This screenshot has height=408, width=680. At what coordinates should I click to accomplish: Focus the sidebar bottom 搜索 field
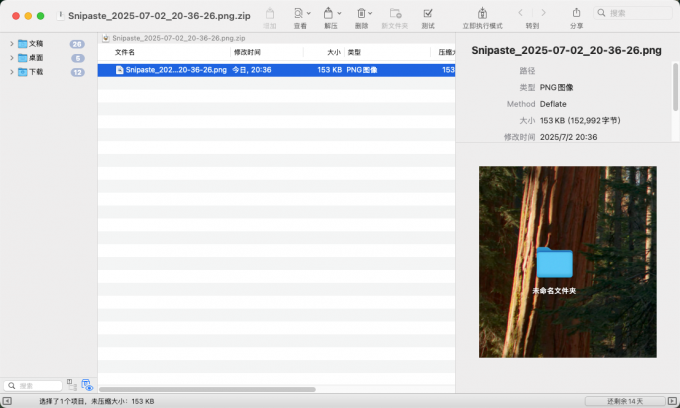pyautogui.click(x=33, y=385)
